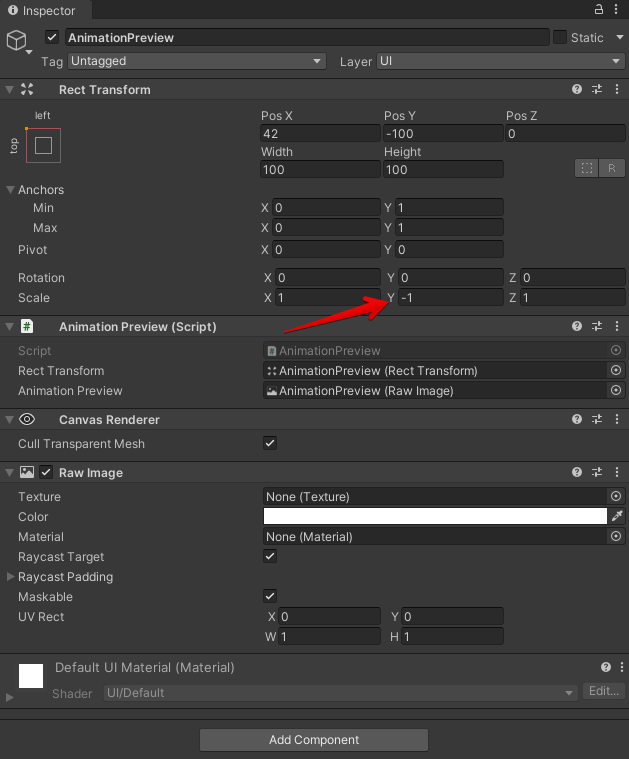Click the Pos Y field

[443, 133]
